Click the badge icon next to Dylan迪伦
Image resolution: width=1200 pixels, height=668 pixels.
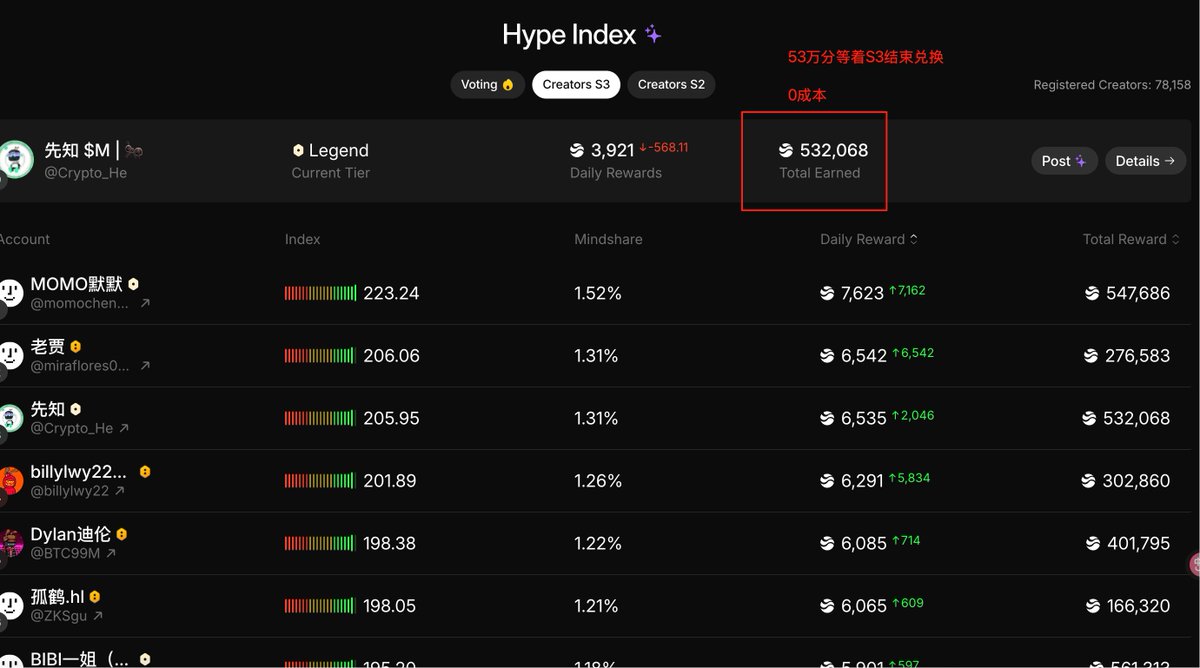[122, 534]
